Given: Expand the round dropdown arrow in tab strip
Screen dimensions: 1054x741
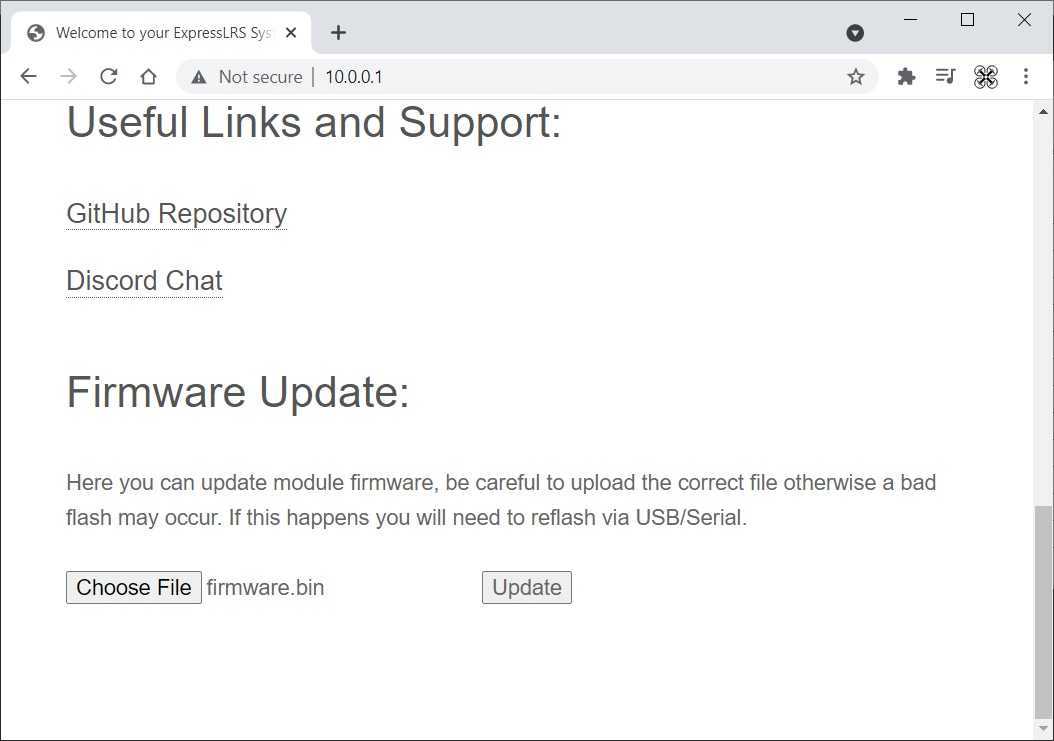Looking at the screenshot, I should 855,33.
